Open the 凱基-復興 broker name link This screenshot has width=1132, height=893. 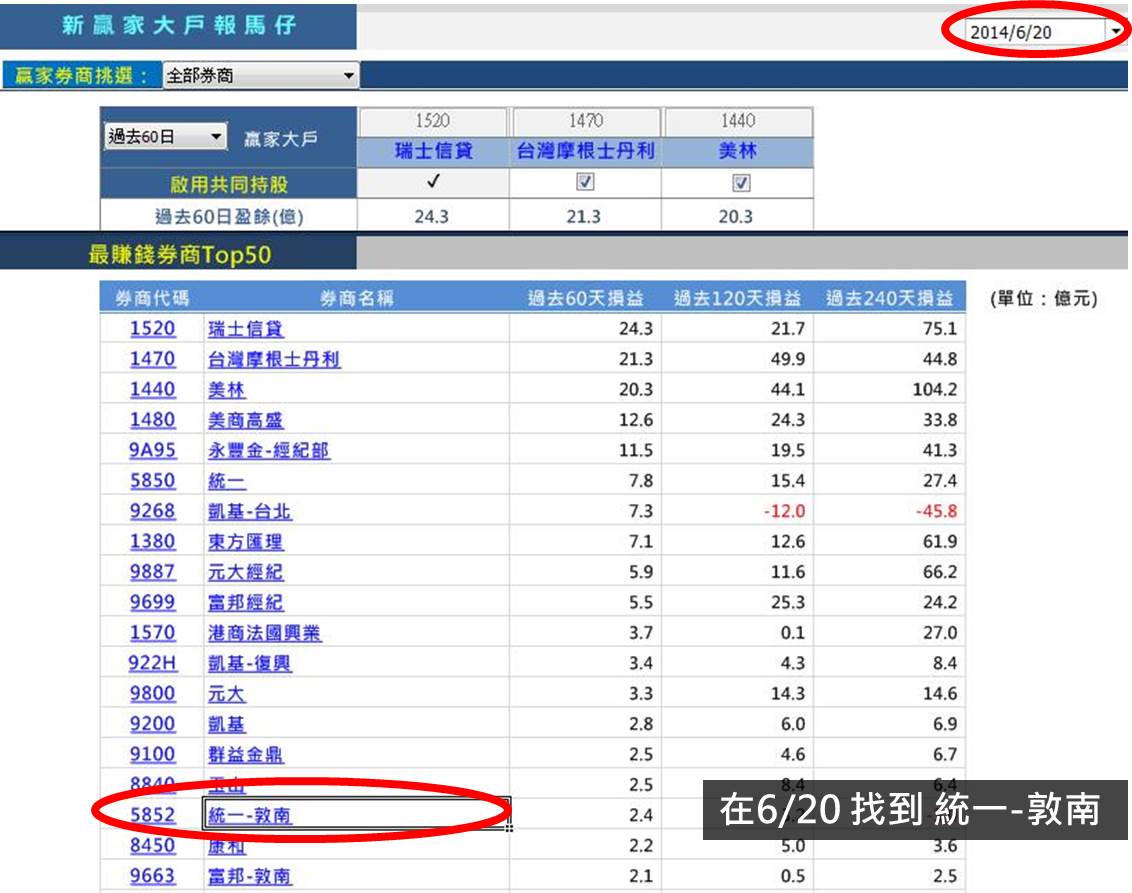tap(250, 663)
